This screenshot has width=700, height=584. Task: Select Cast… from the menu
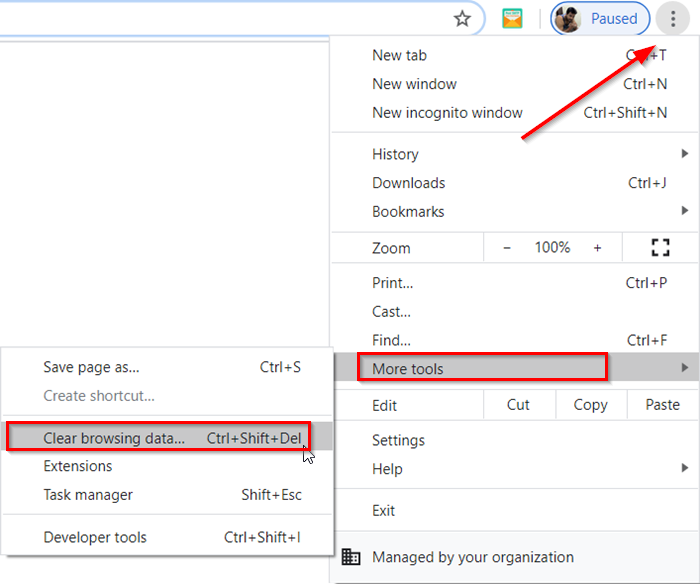(515, 312)
